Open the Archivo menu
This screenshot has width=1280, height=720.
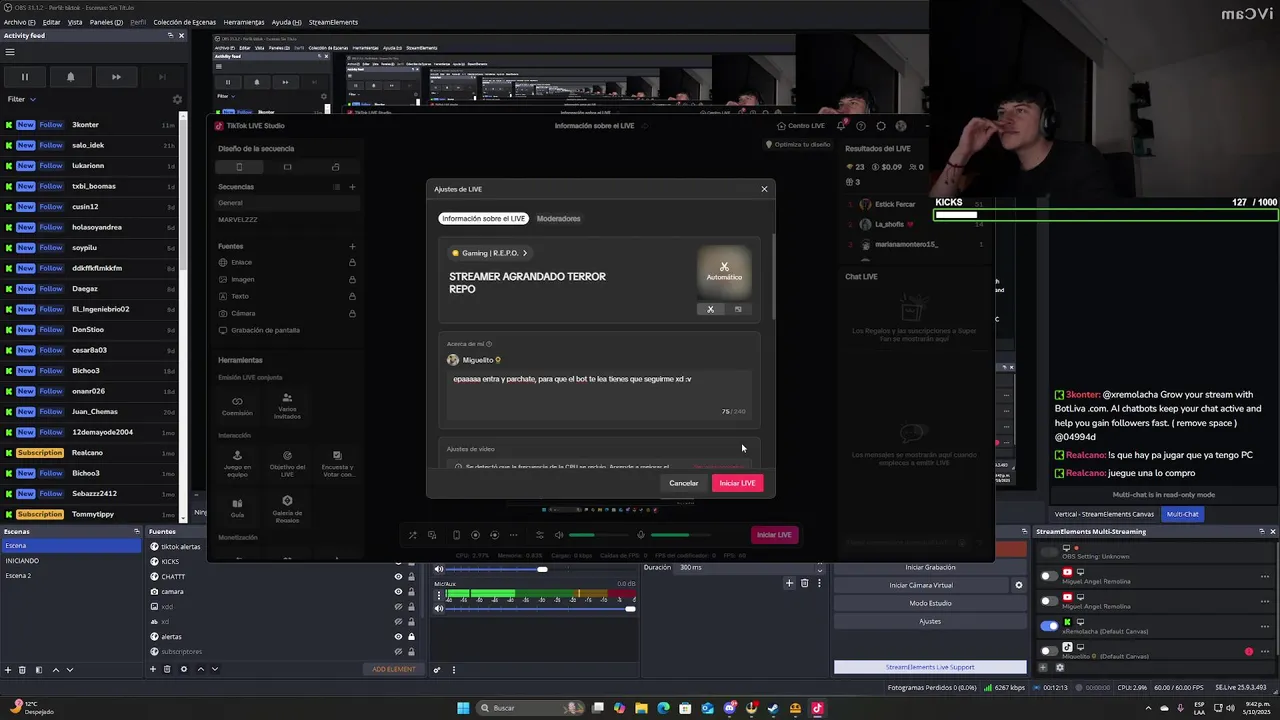pos(19,22)
